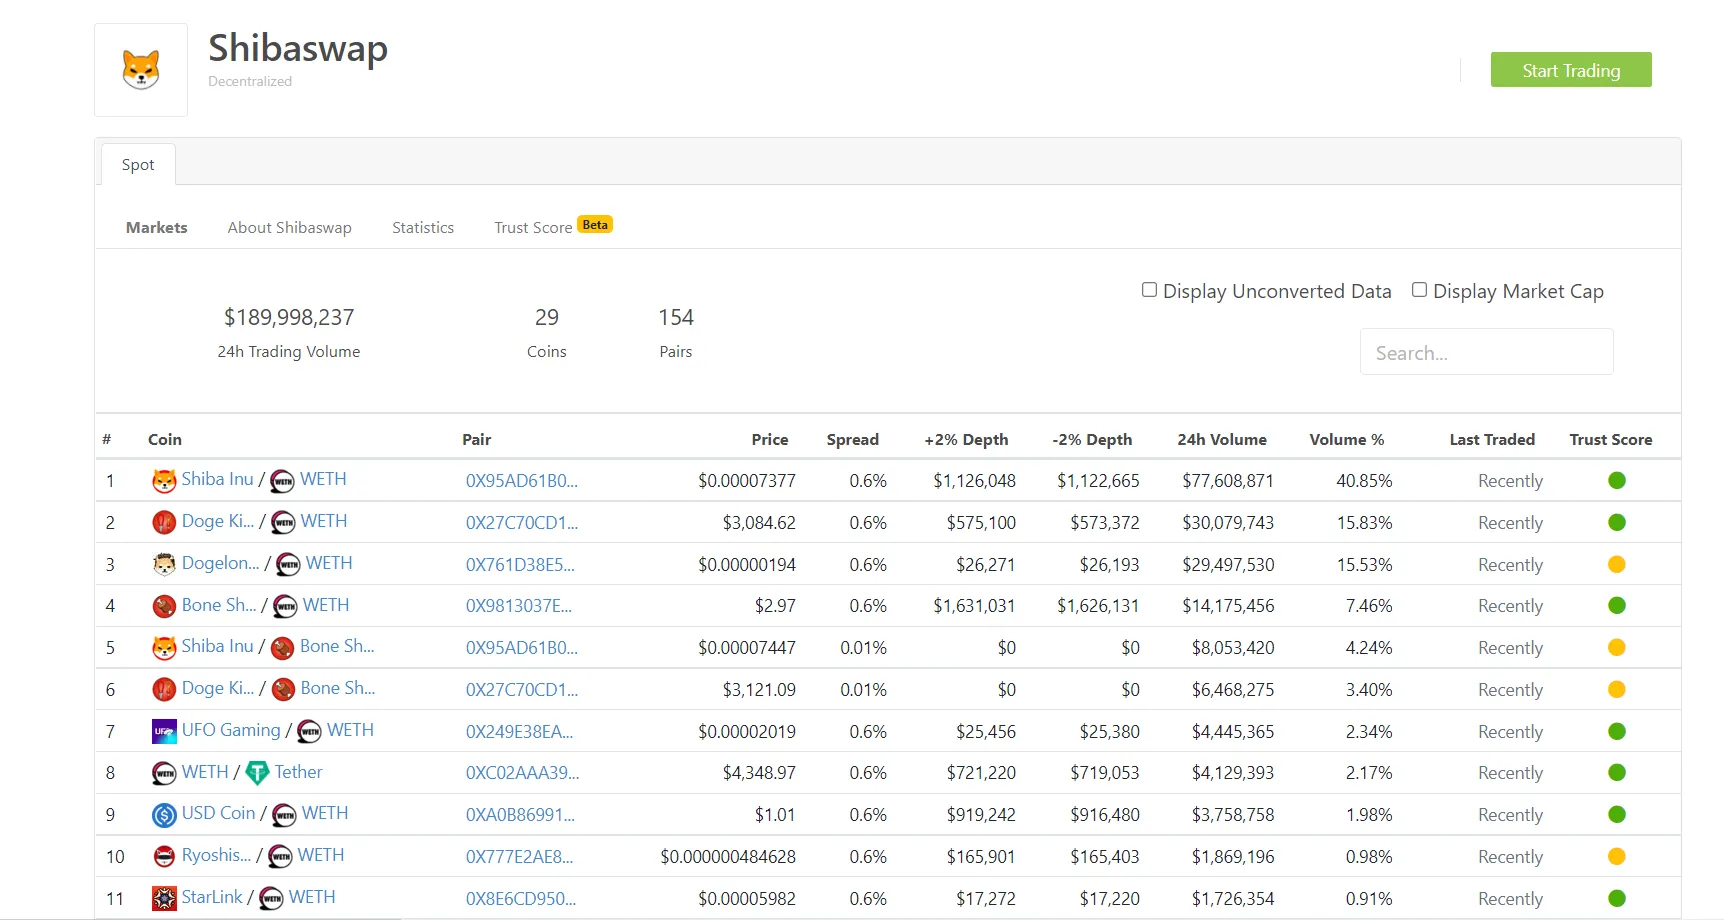Click Bone Sh... icon in row 5

[x=283, y=648]
